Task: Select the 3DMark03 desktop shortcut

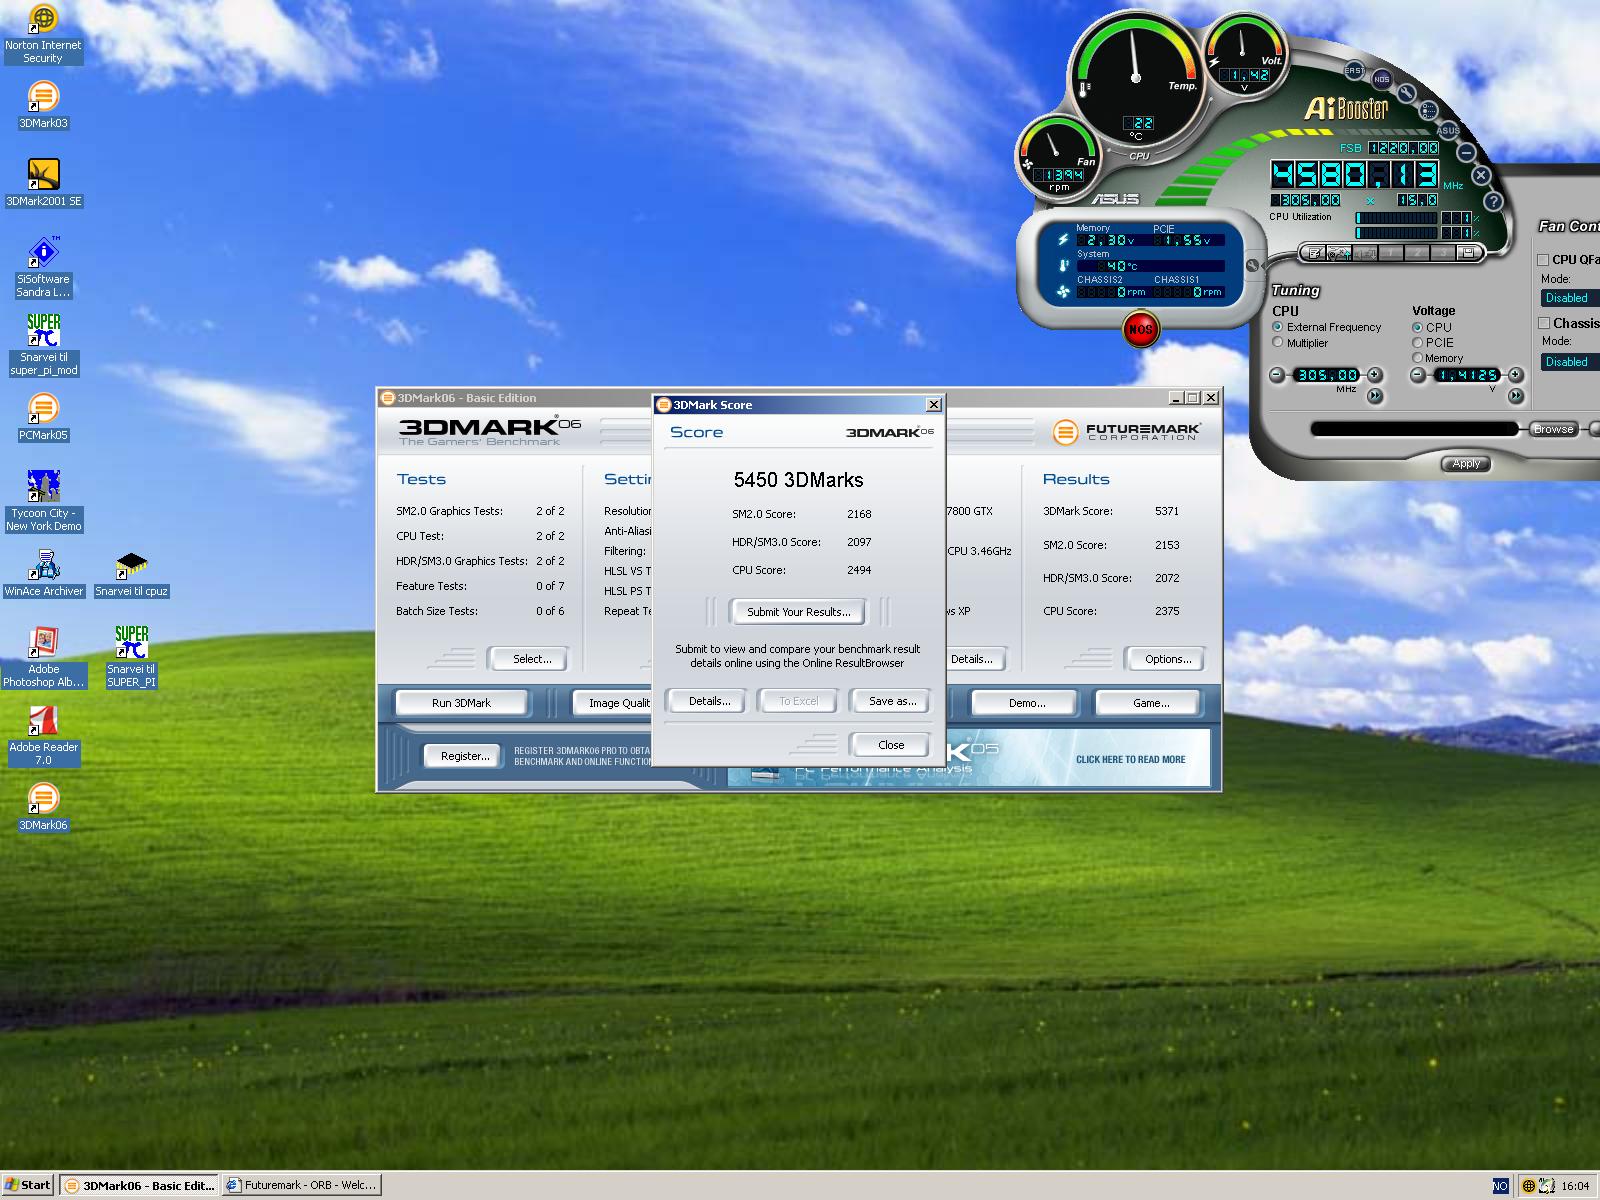Action: (43, 105)
